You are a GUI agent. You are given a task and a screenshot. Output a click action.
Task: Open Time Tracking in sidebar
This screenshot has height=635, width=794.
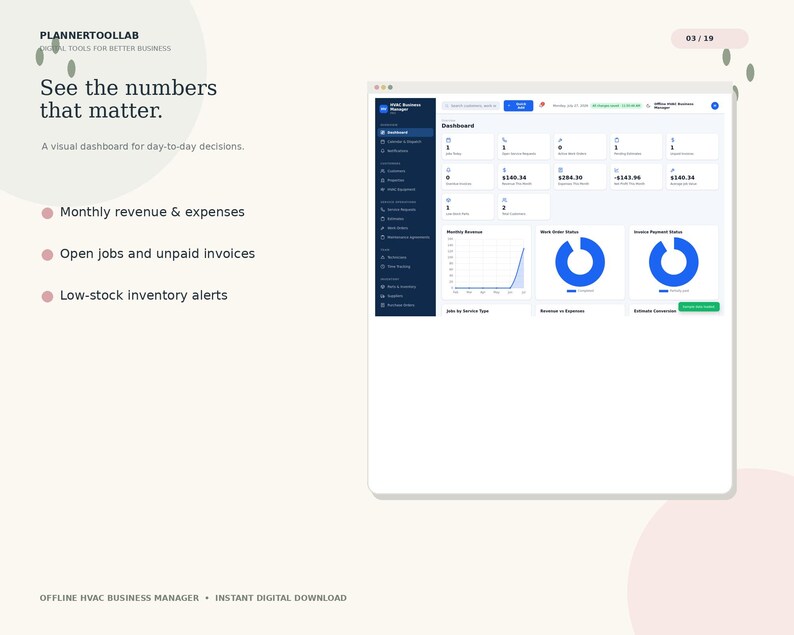pos(405,266)
